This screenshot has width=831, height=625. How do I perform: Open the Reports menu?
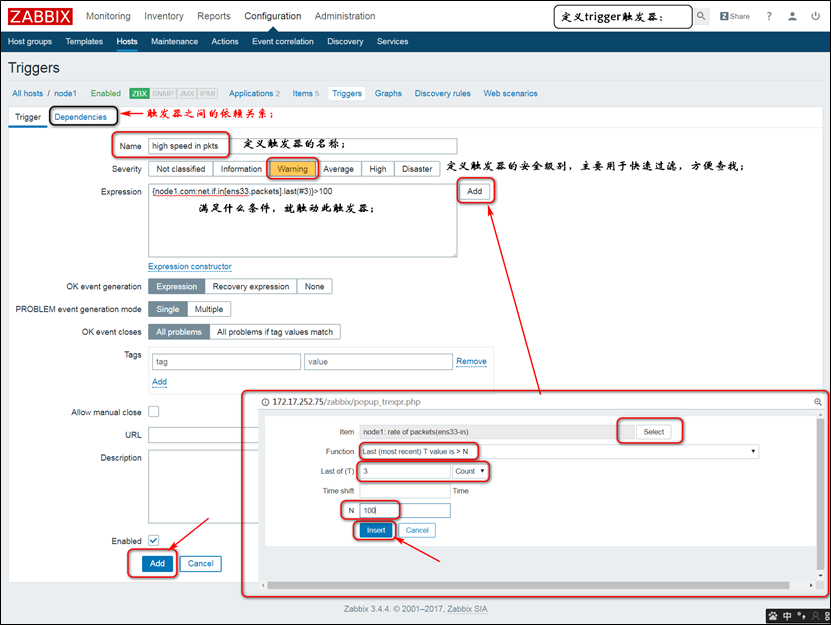tap(214, 16)
